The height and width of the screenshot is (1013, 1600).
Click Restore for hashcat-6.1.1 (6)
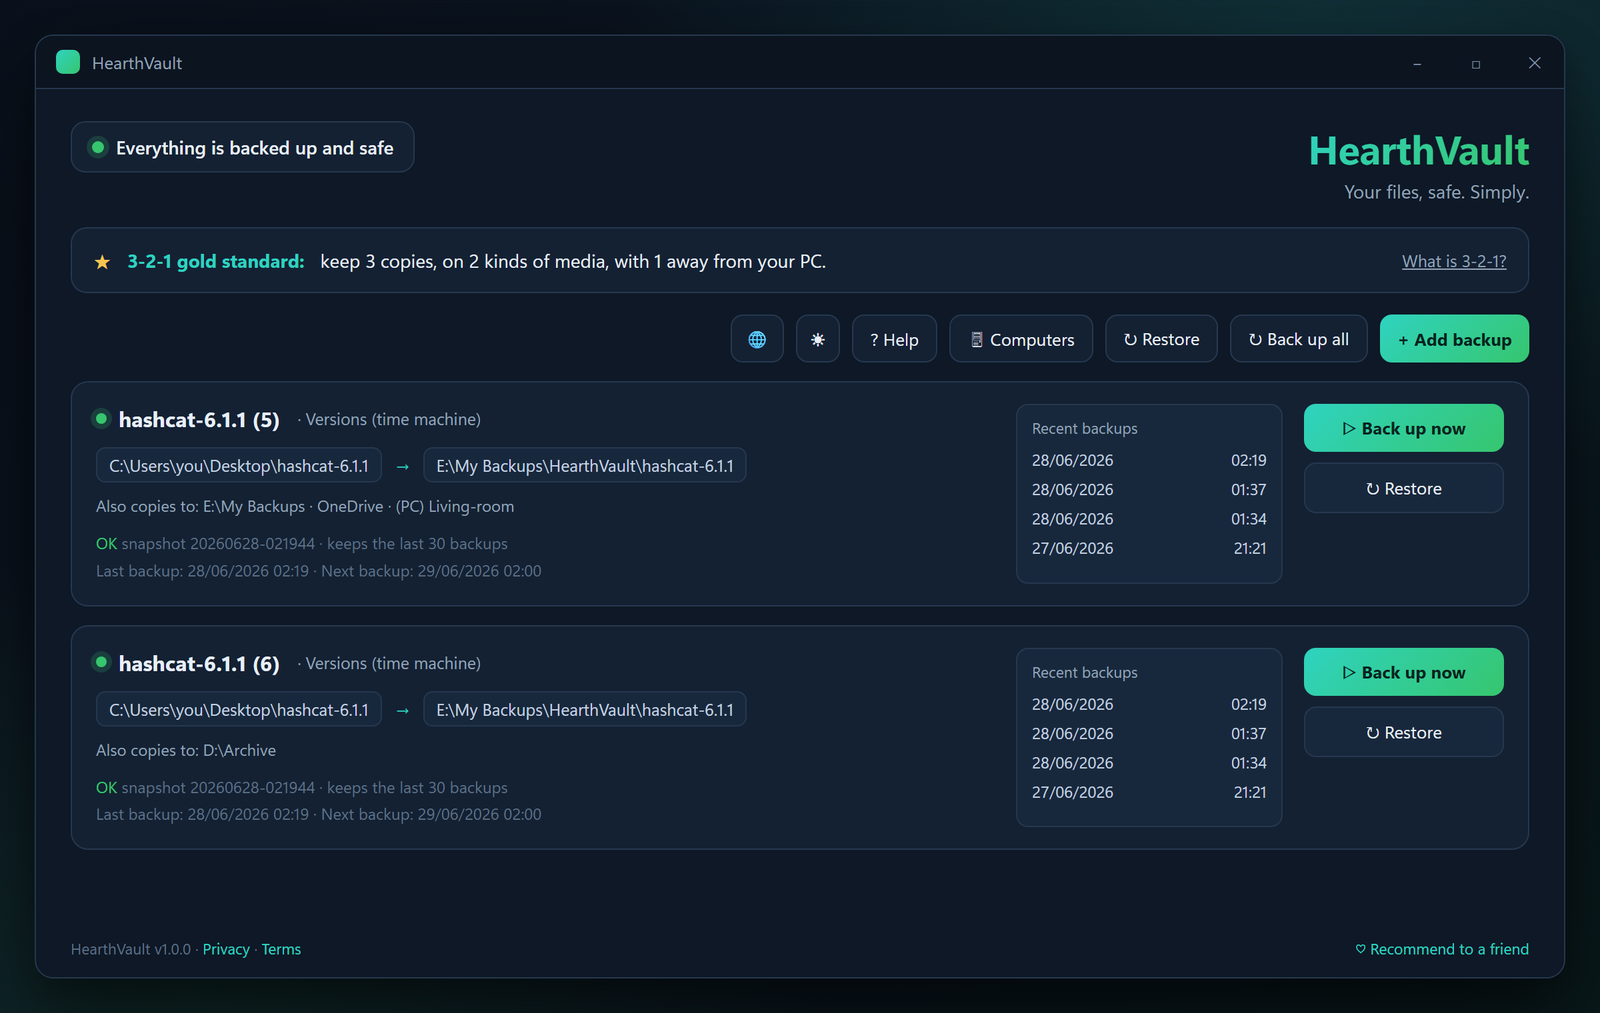(1403, 732)
